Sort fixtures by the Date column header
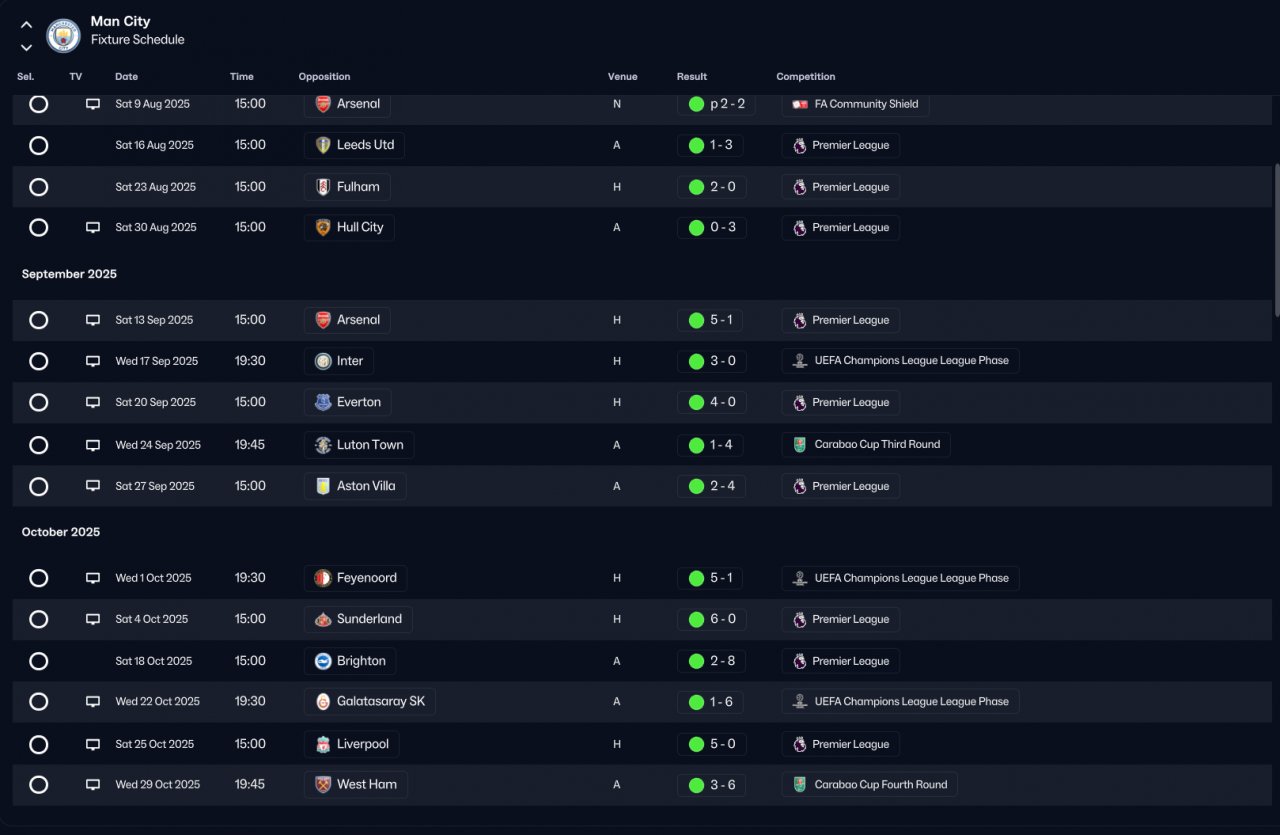The width and height of the screenshot is (1280, 835). pyautogui.click(x=127, y=77)
